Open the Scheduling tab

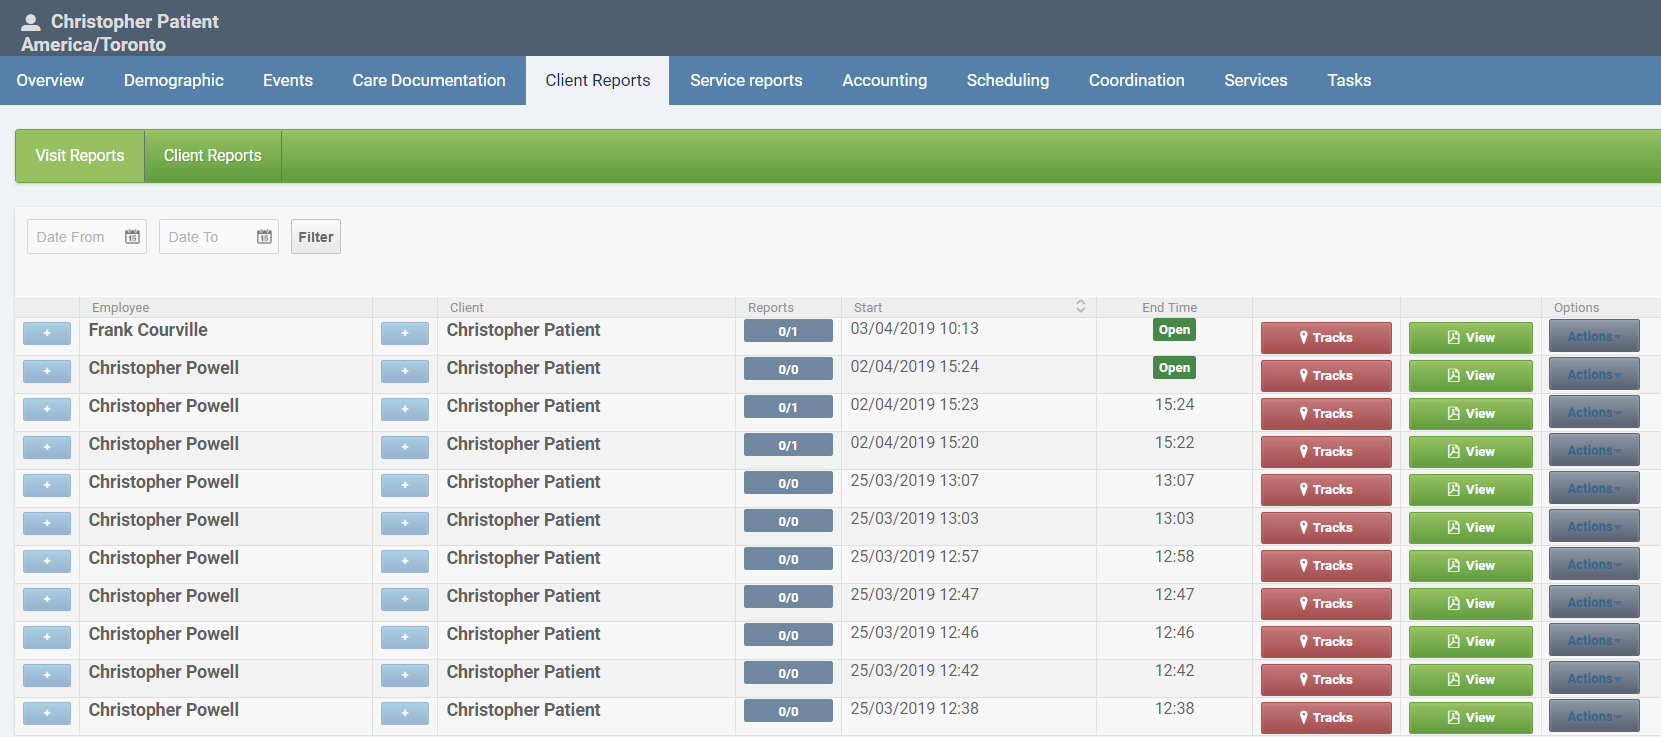click(x=1007, y=80)
